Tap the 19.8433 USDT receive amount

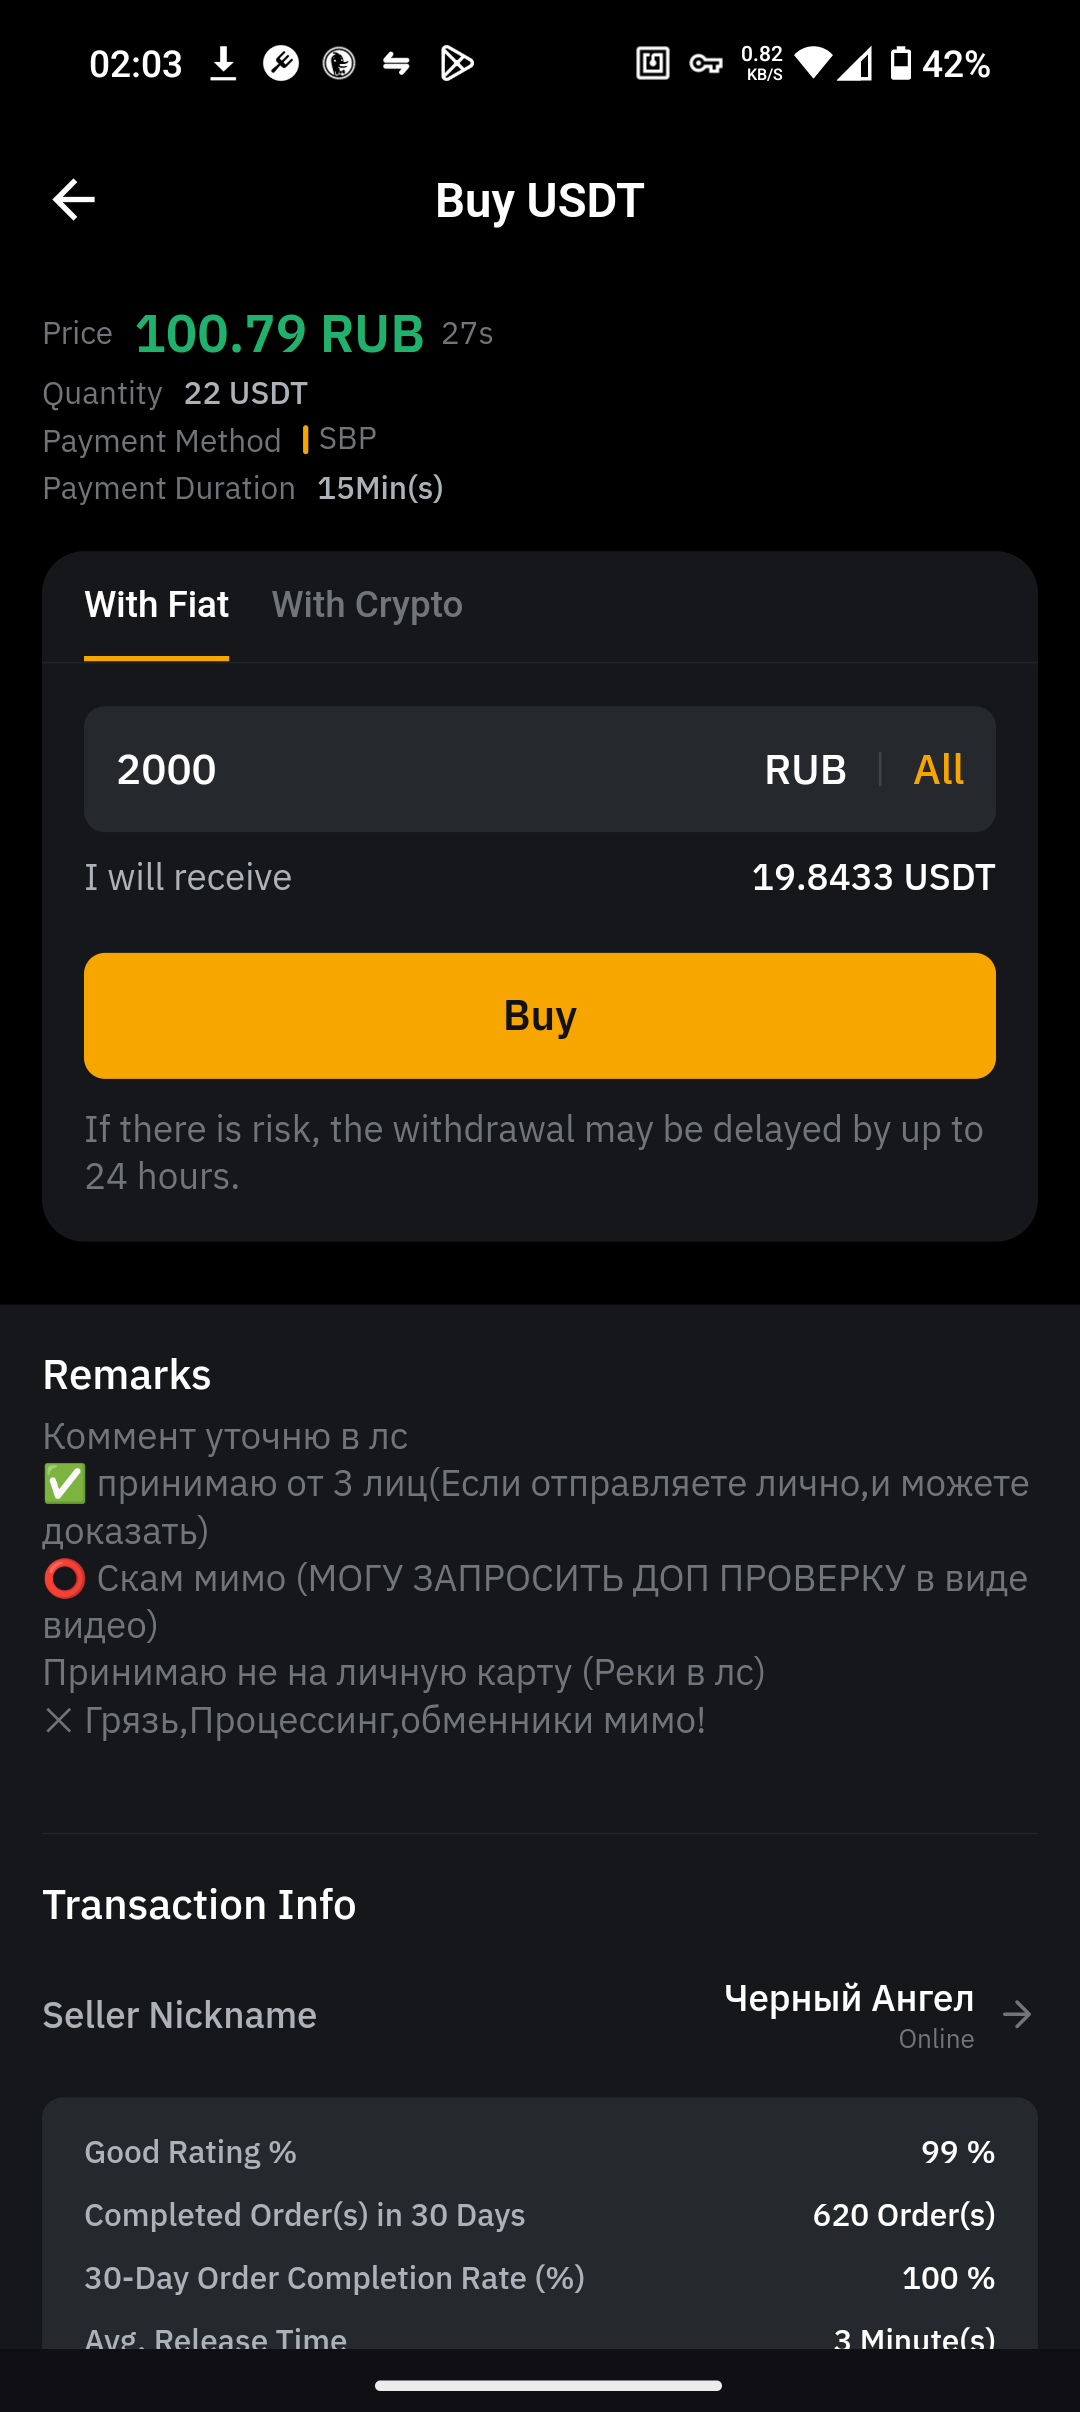tap(873, 877)
